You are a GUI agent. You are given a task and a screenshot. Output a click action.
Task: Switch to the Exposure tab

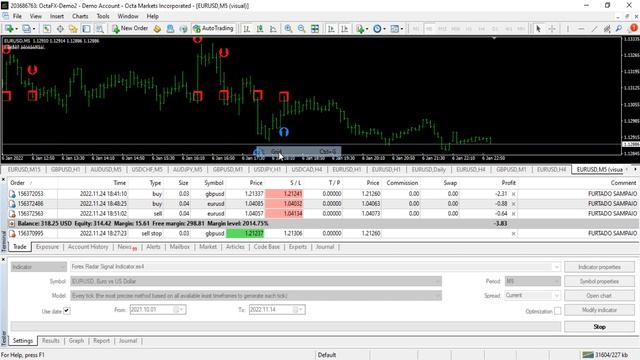(47, 247)
